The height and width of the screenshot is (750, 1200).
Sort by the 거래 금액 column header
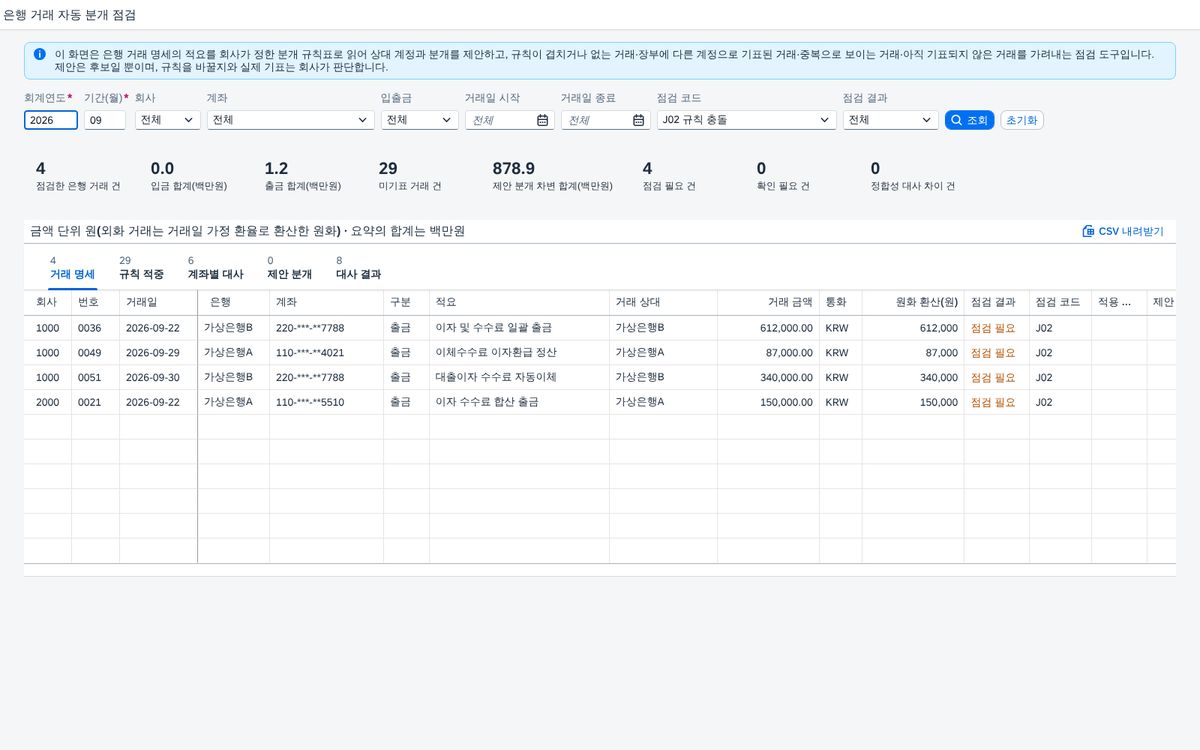(768, 302)
